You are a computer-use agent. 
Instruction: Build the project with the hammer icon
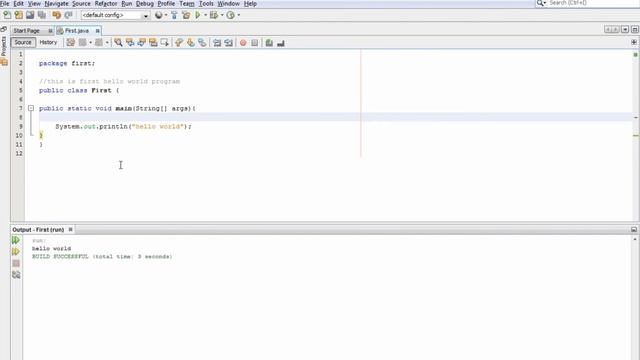[174, 15]
